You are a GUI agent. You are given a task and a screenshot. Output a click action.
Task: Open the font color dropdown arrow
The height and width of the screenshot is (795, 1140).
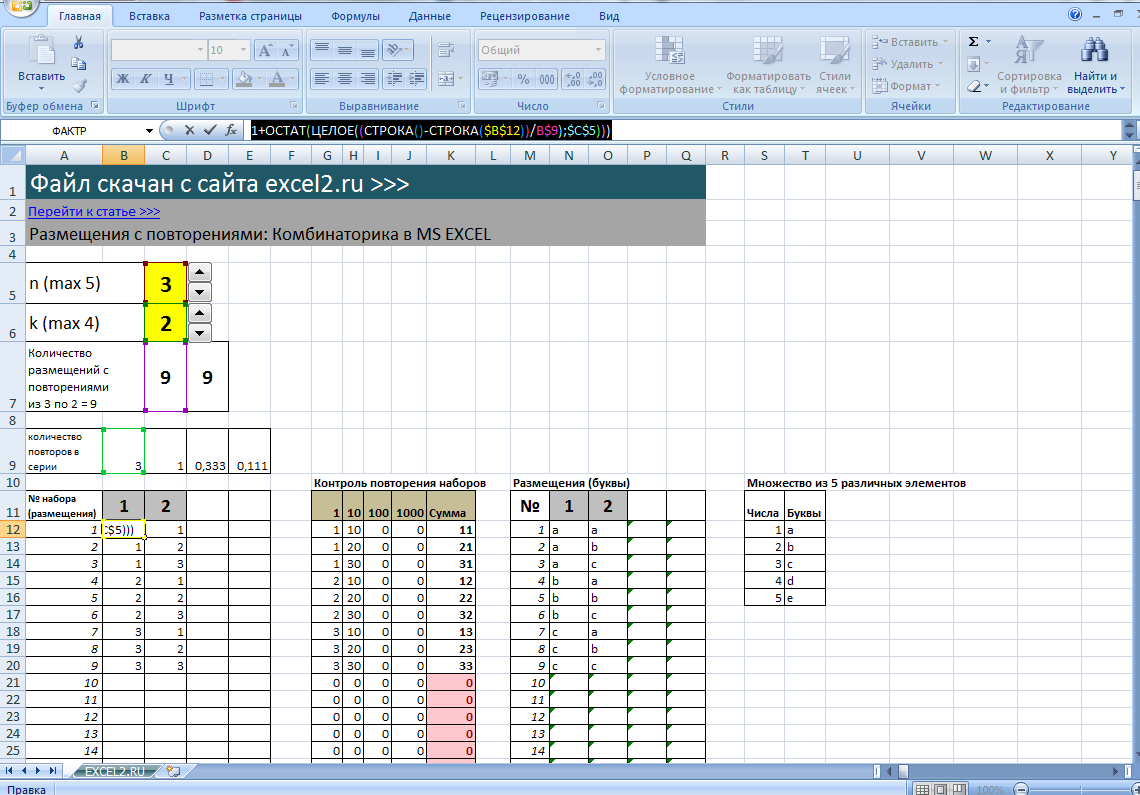point(292,79)
